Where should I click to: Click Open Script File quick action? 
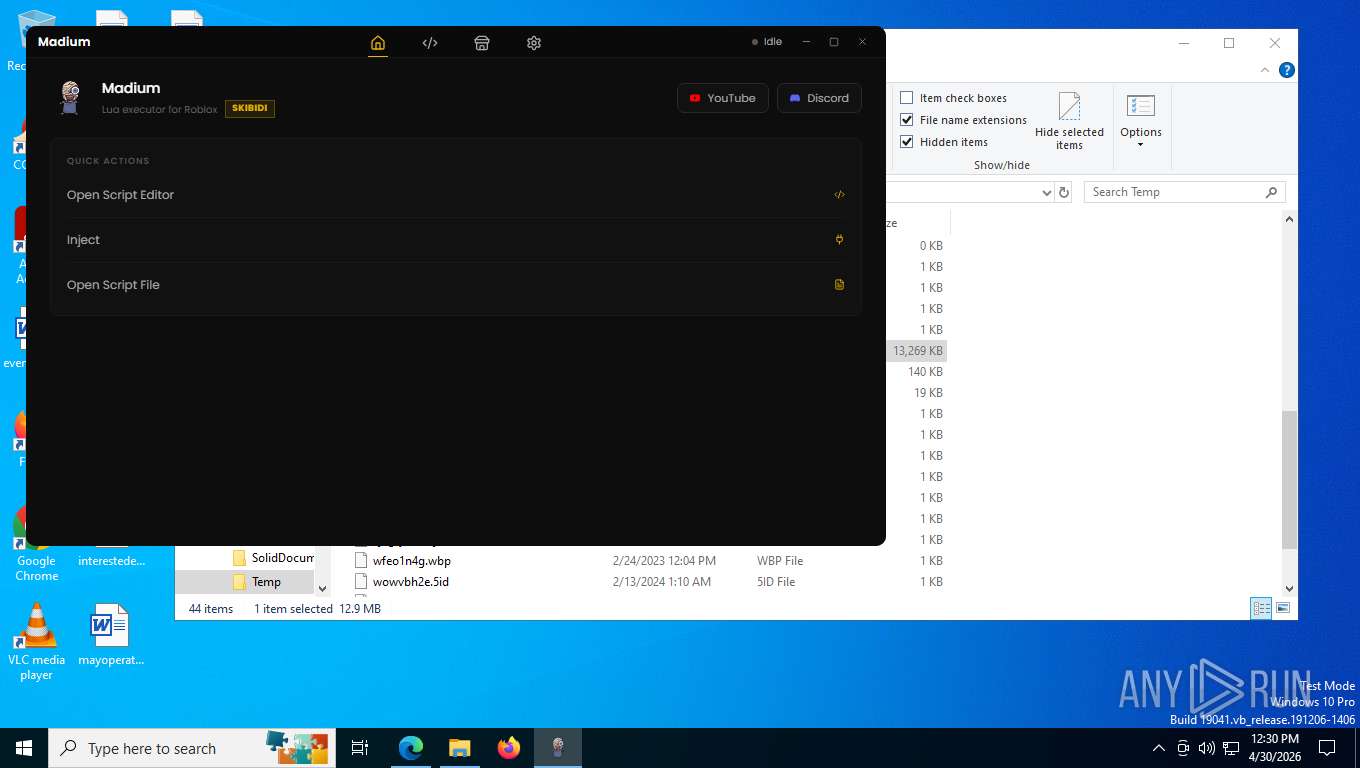tap(456, 285)
